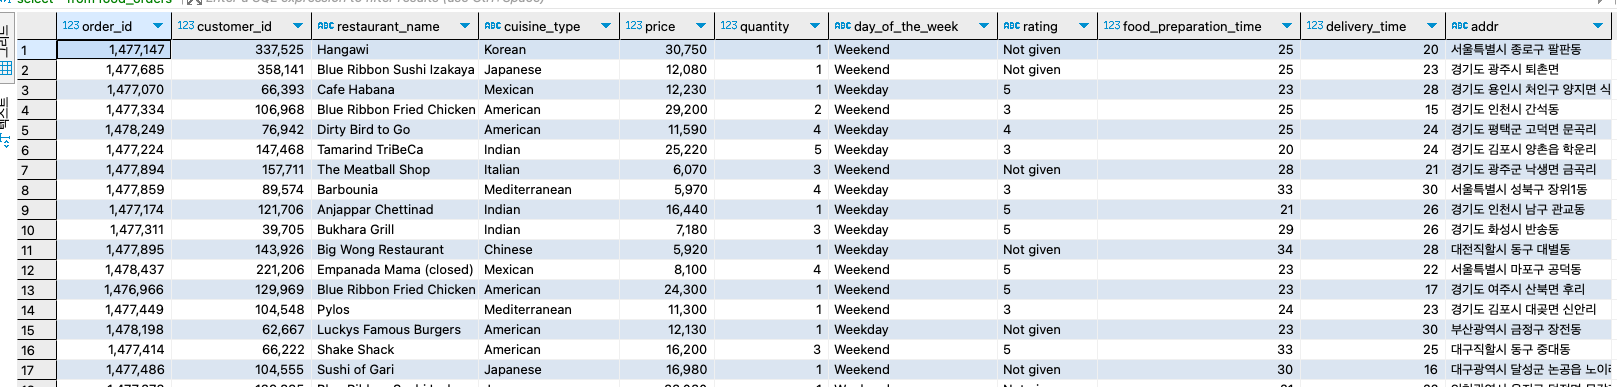The image size is (1617, 387).
Task: Open the order_id column filter dropdown arrow
Action: [x=158, y=26]
